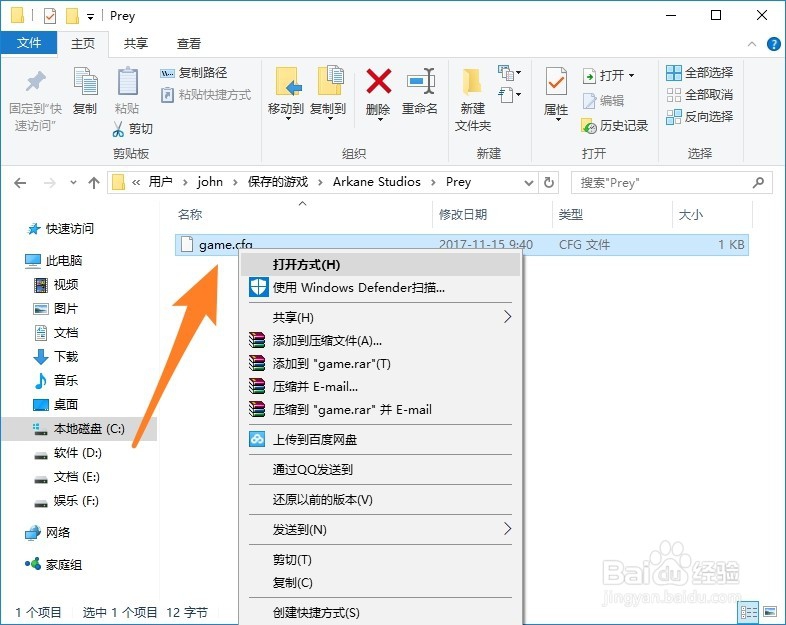The height and width of the screenshot is (625, 786).
Task: Open the 新建项目 dropdown icon
Action: coord(509,73)
